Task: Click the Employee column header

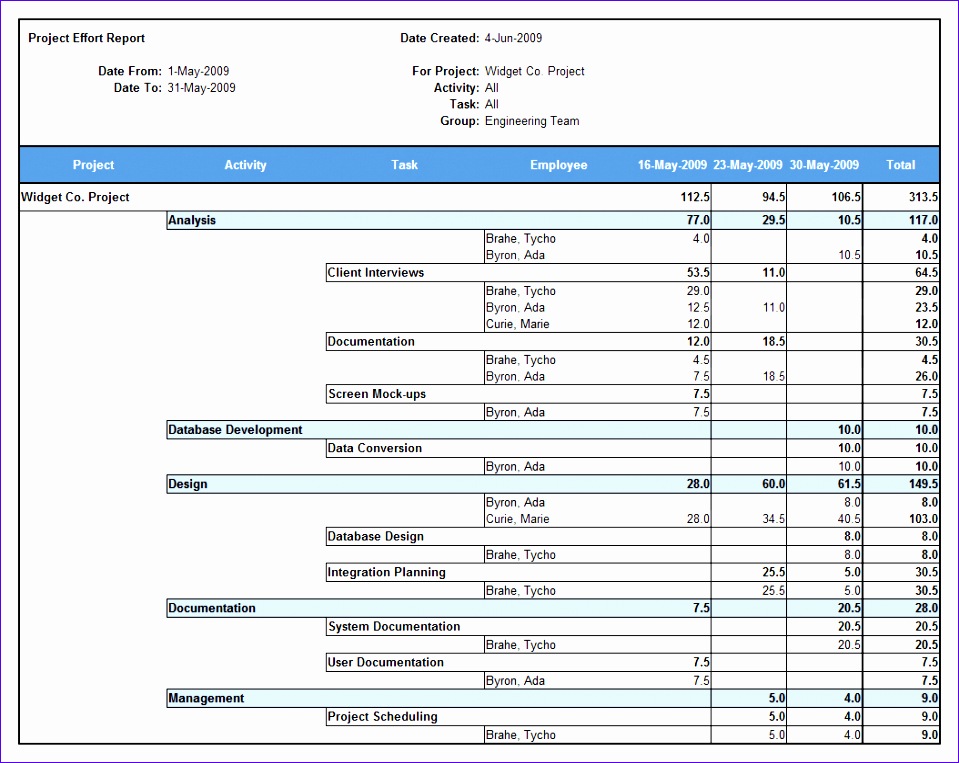Action: [x=558, y=165]
